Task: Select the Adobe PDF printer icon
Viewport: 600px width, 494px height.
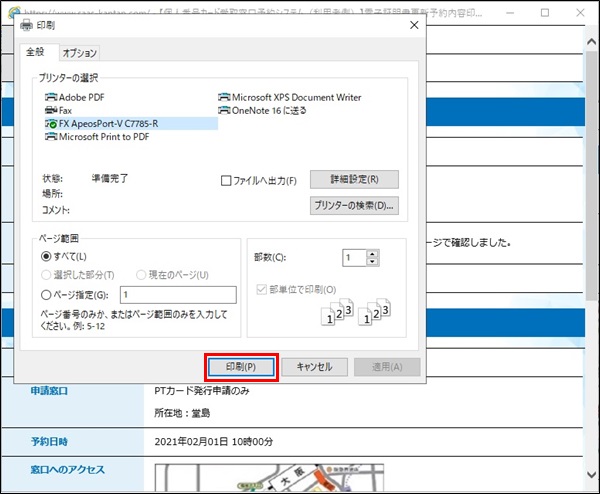Action: 51,97
